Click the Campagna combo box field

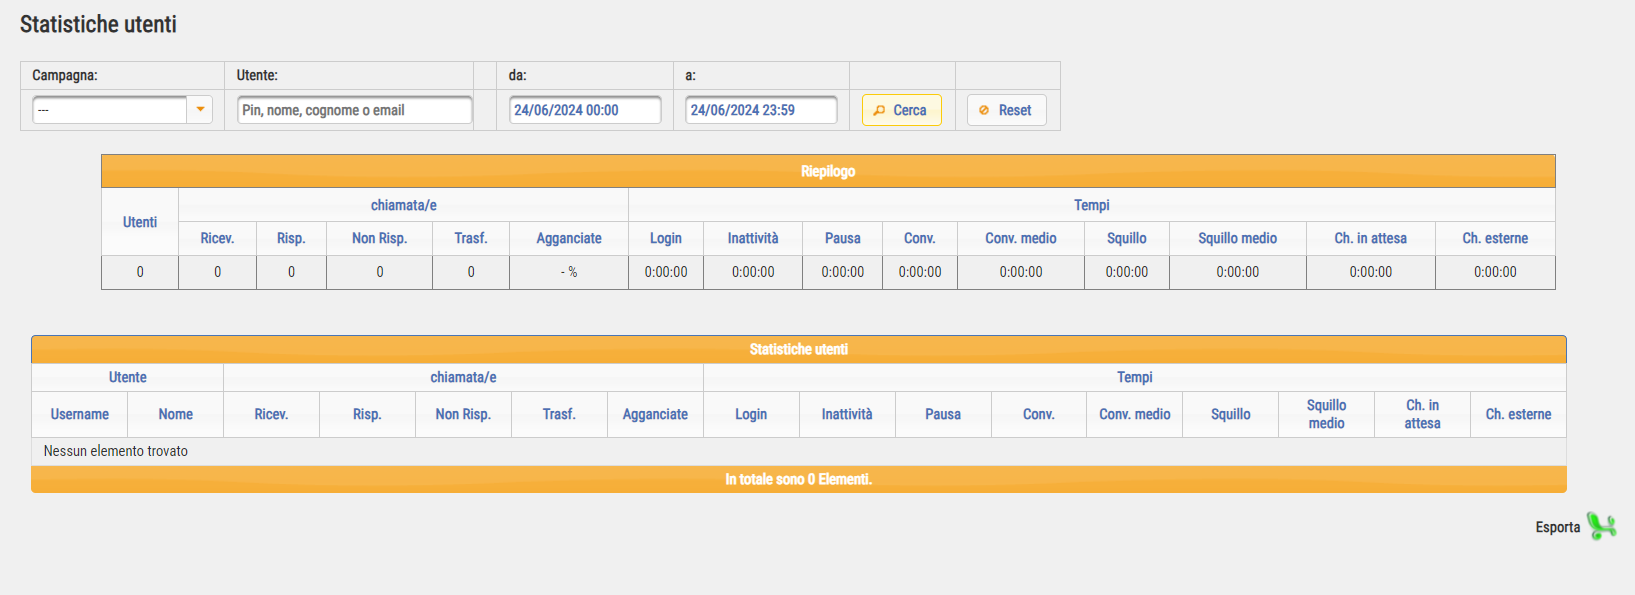(110, 110)
